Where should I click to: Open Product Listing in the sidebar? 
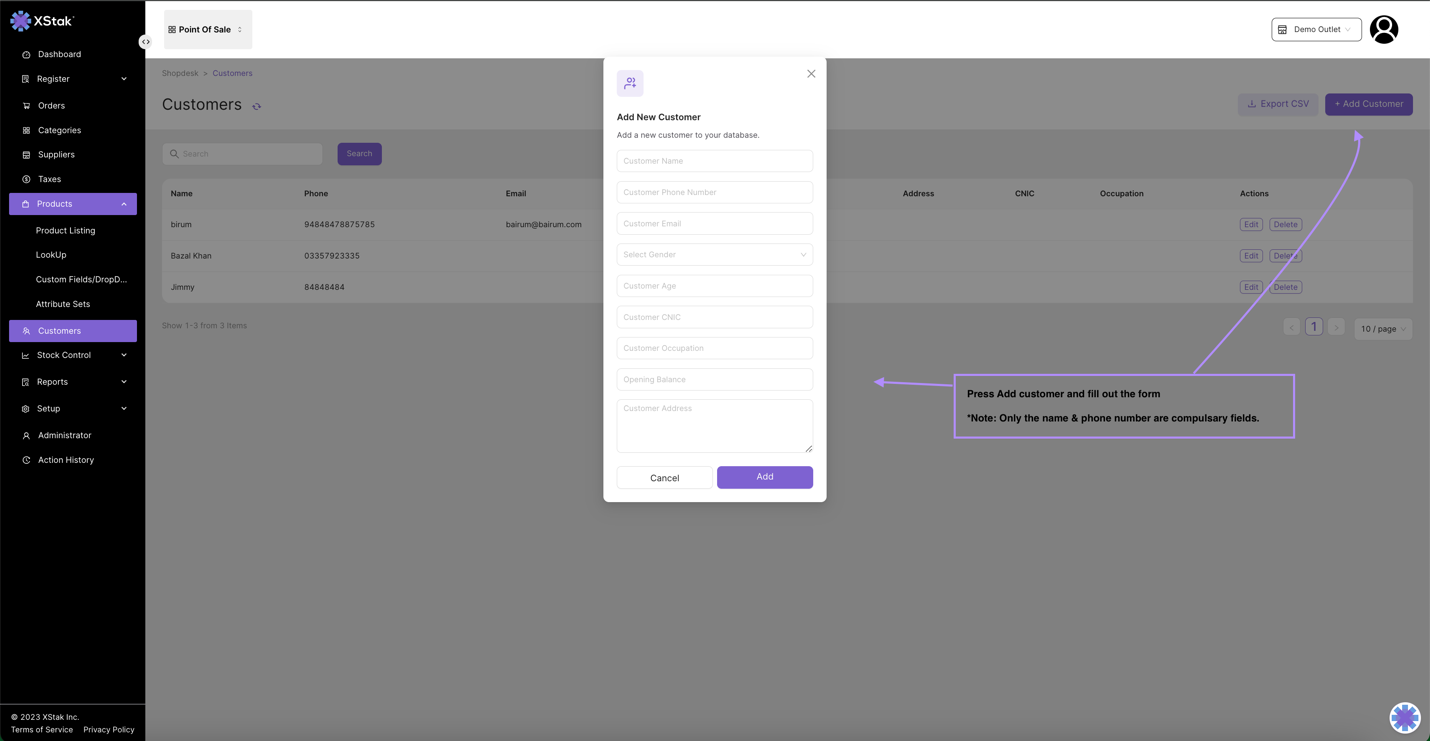pyautogui.click(x=66, y=231)
